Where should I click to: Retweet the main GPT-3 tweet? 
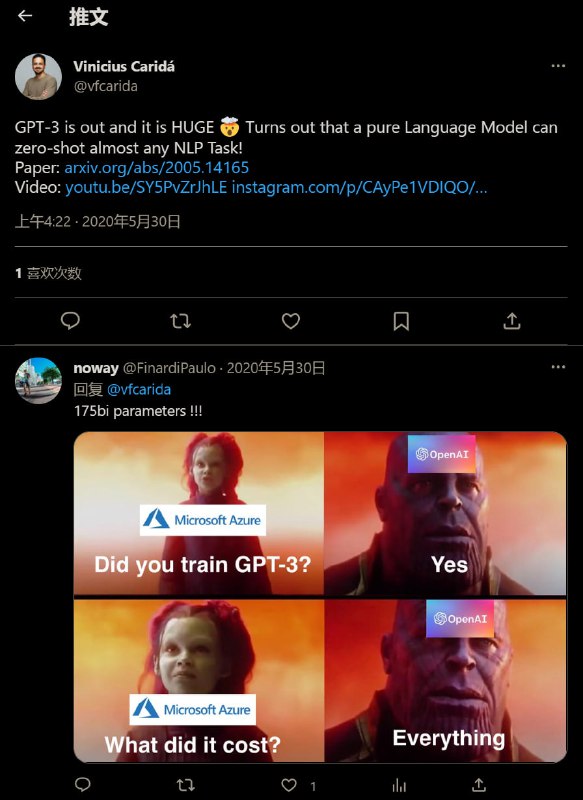180,321
